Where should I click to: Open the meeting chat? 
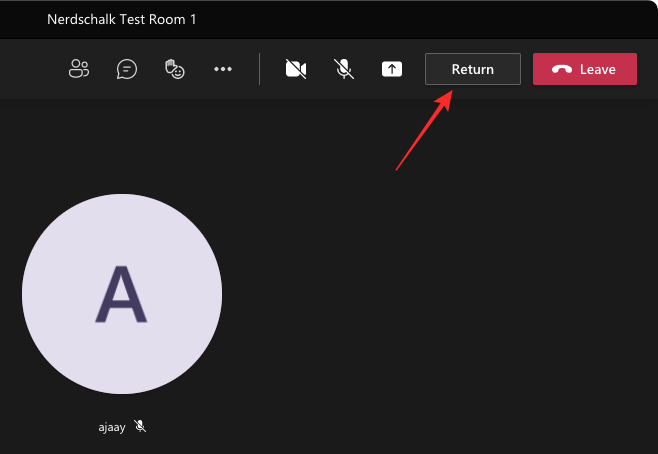point(127,69)
